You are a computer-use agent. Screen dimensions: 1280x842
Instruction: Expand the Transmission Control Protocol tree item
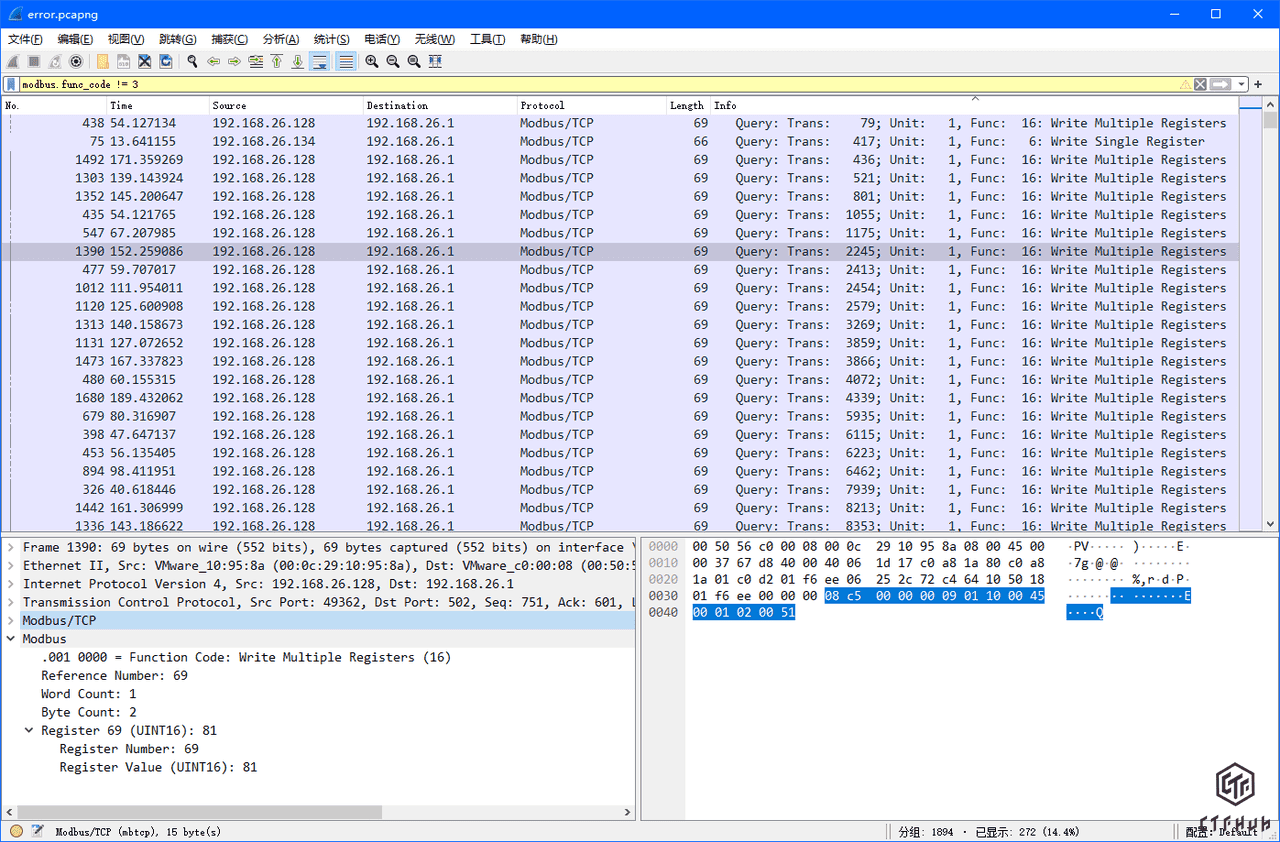pyautogui.click(x=11, y=602)
